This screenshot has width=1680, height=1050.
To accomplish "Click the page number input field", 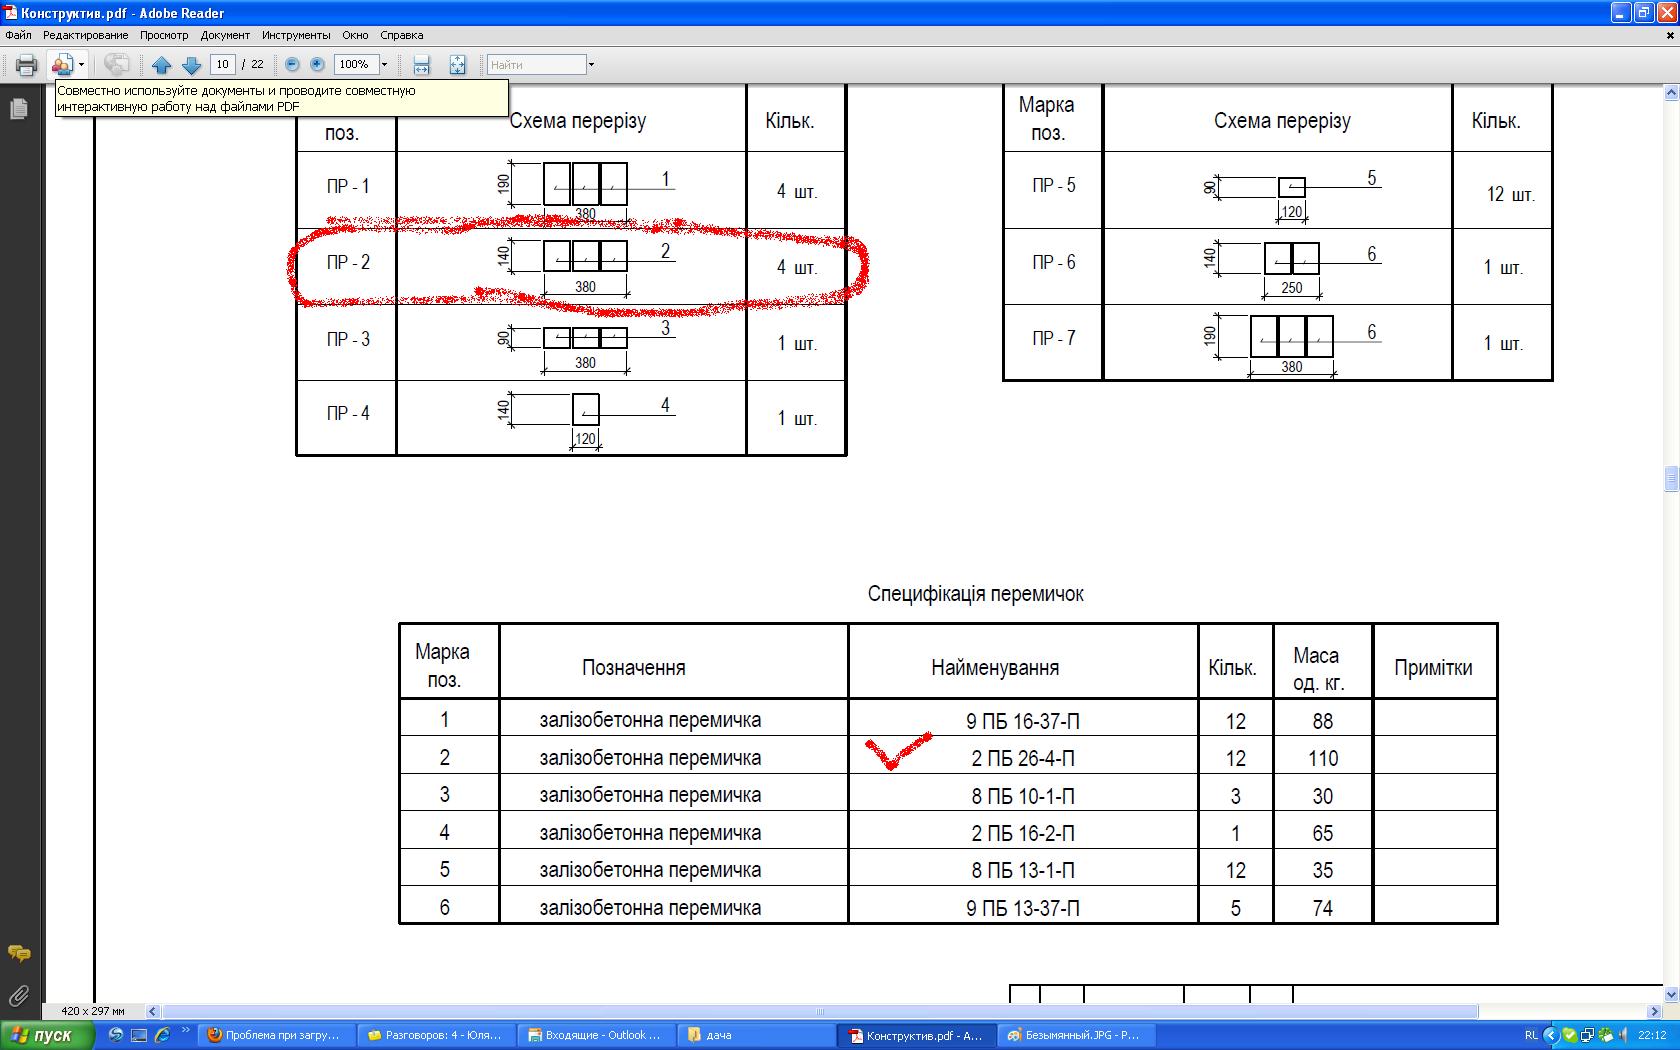I will 222,64.
